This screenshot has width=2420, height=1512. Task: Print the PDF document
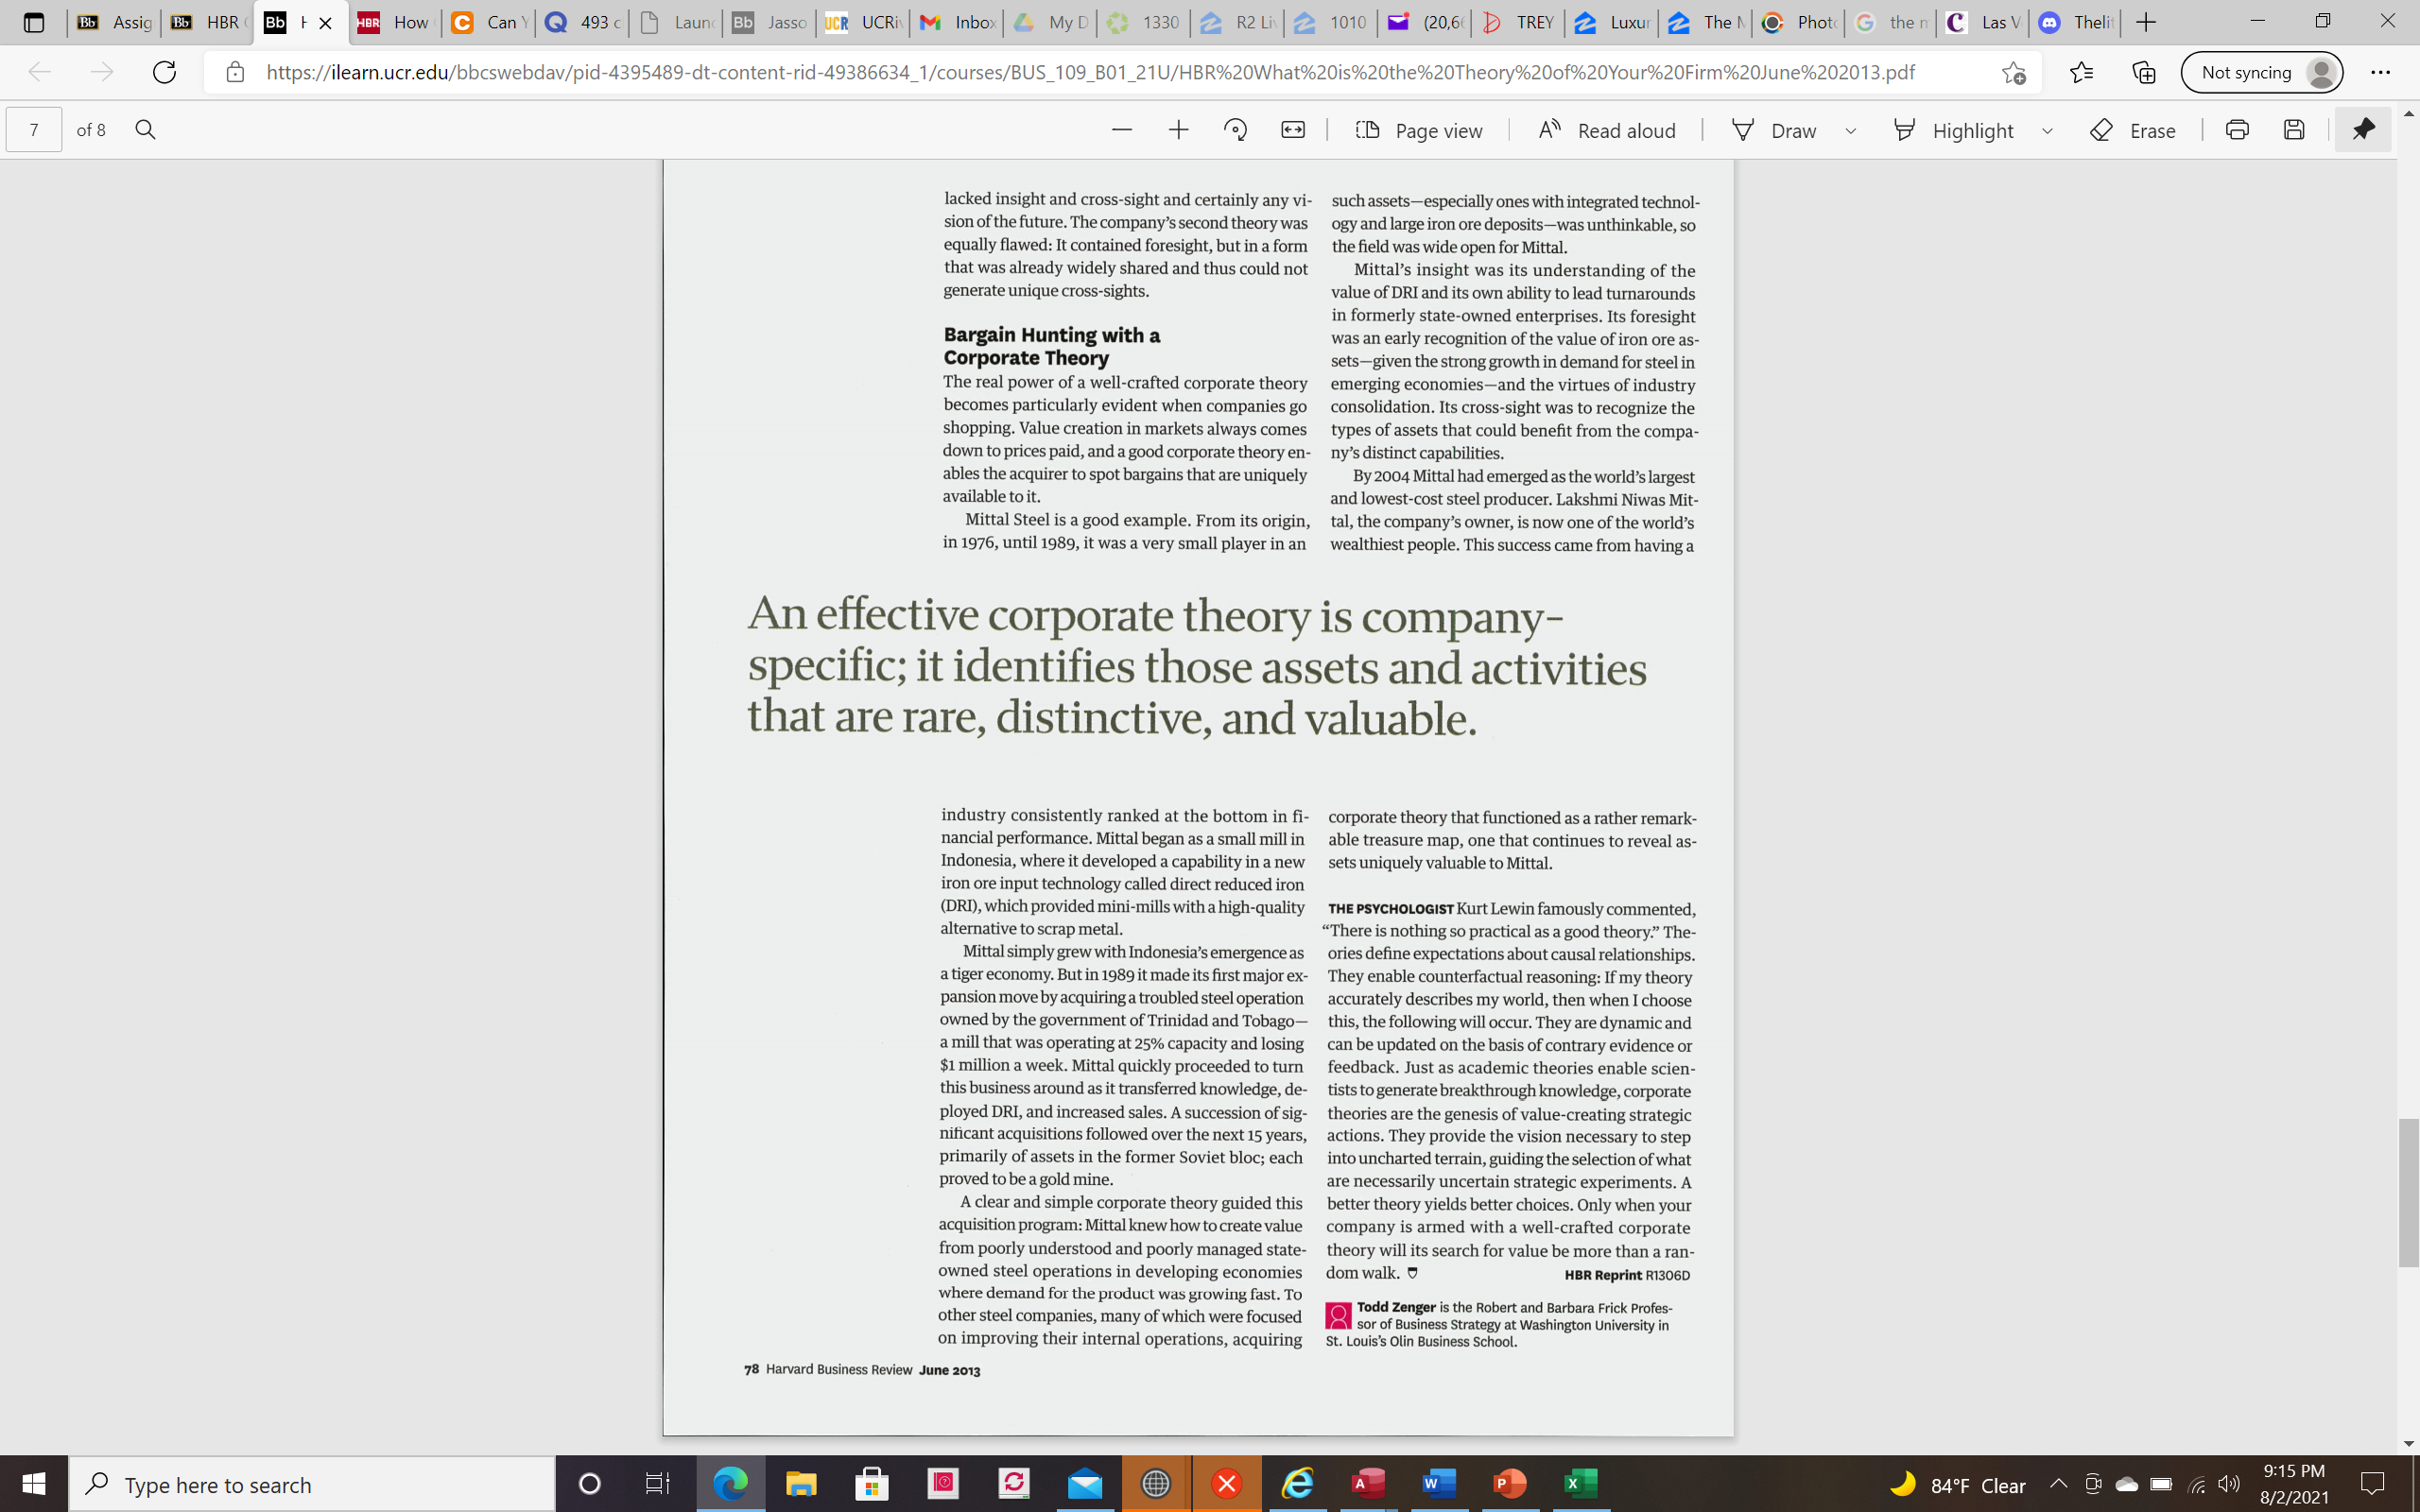coord(2237,130)
